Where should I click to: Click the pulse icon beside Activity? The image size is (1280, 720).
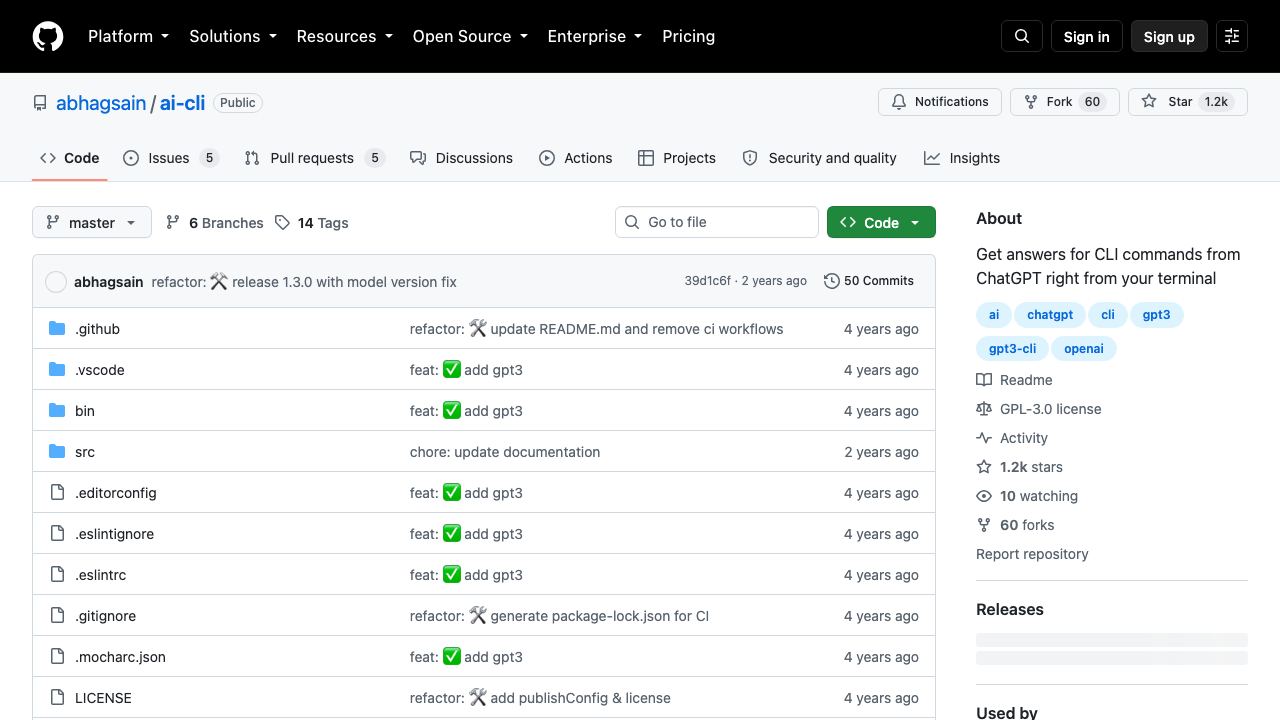tap(984, 438)
